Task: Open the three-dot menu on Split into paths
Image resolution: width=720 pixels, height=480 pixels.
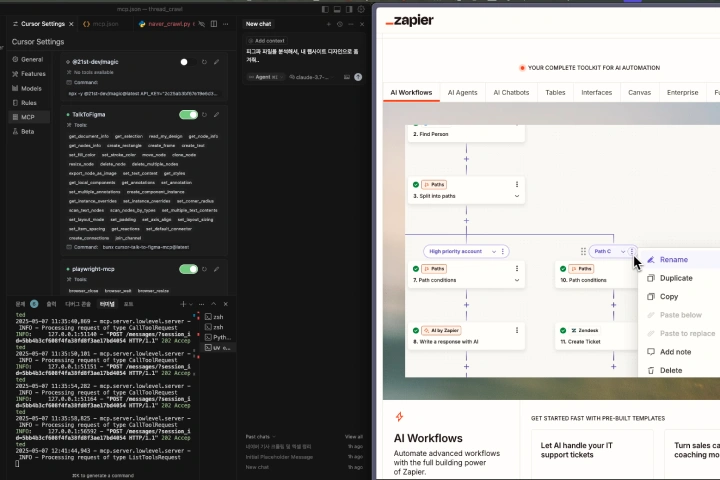Action: (x=517, y=184)
